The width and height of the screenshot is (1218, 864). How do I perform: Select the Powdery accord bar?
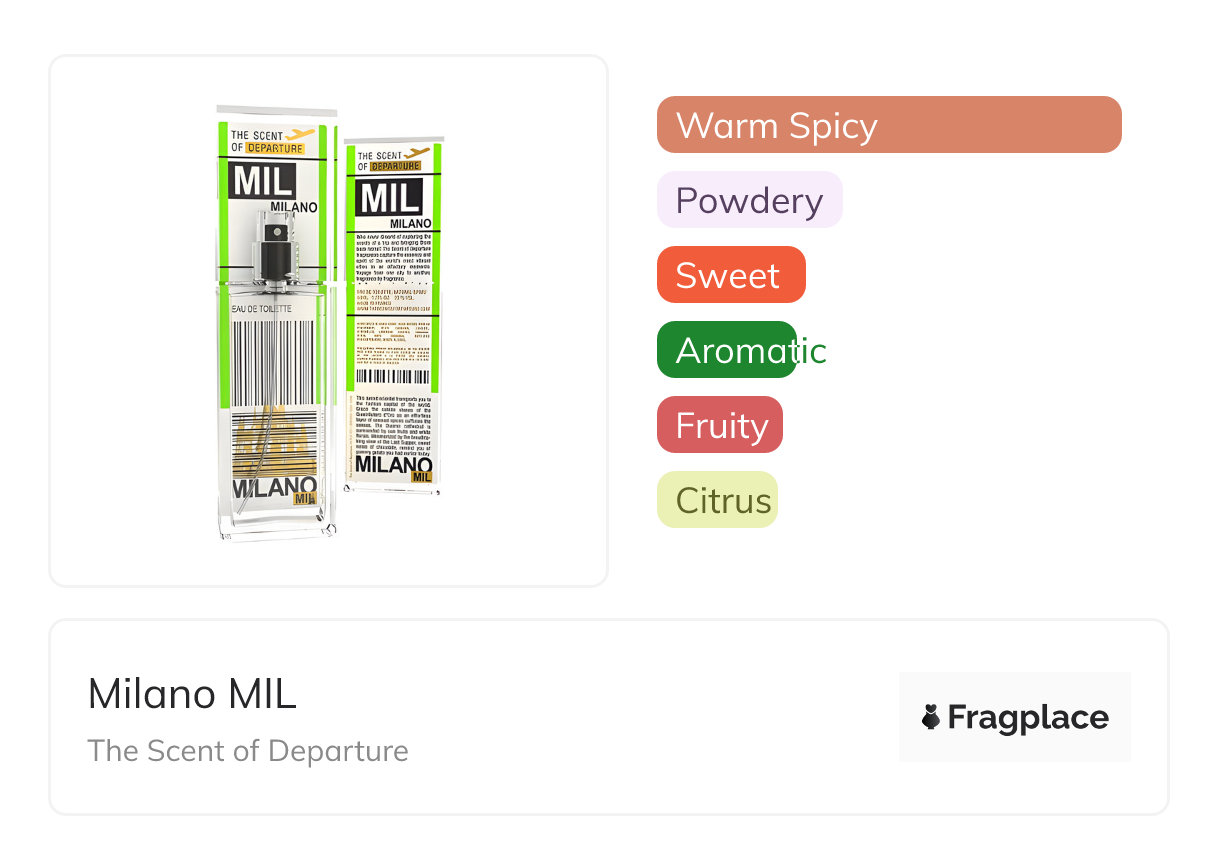(749, 200)
